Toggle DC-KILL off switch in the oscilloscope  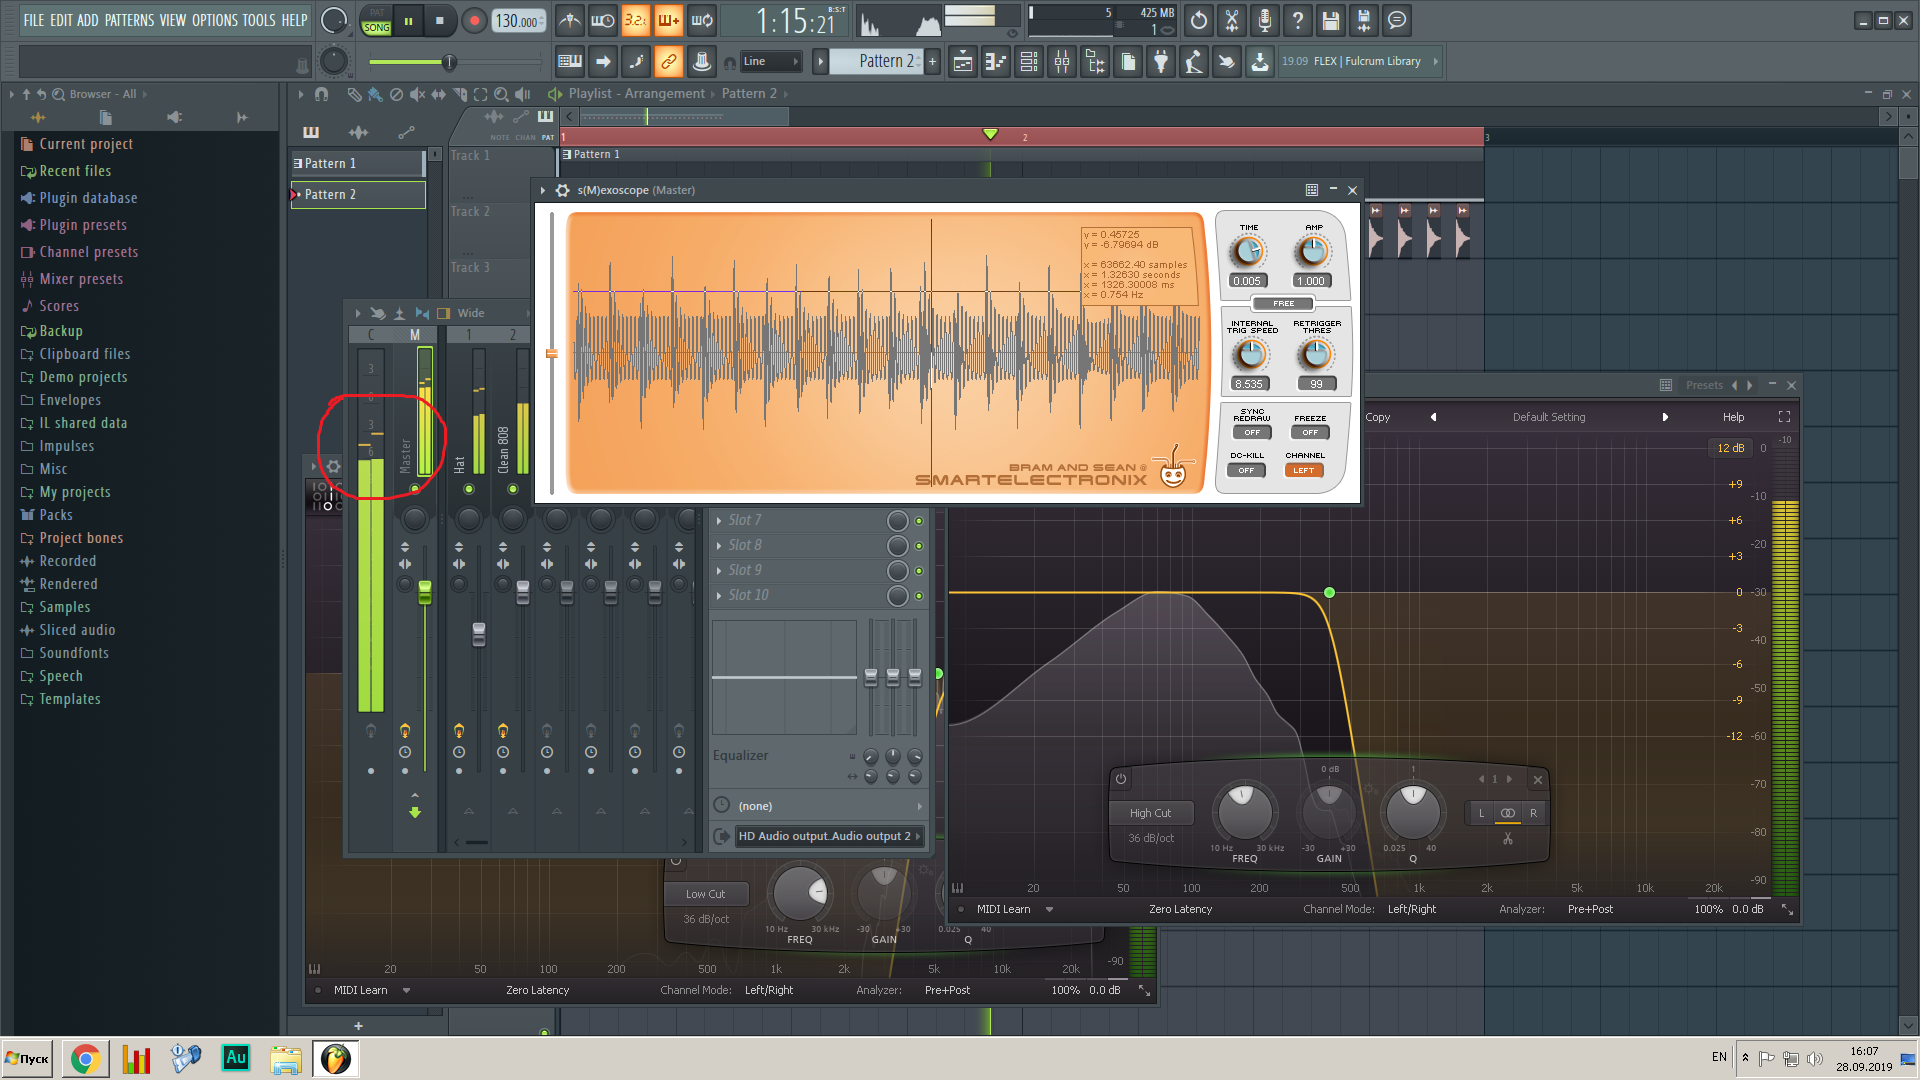[1246, 470]
